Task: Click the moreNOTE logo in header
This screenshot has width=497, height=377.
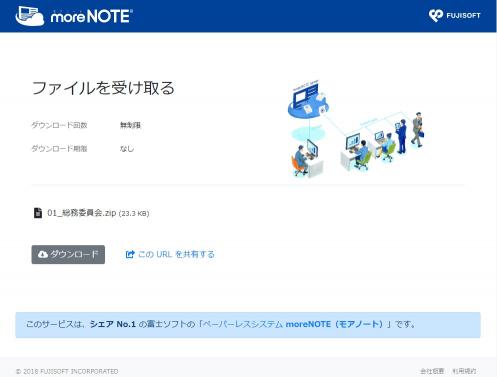Action: 74,16
